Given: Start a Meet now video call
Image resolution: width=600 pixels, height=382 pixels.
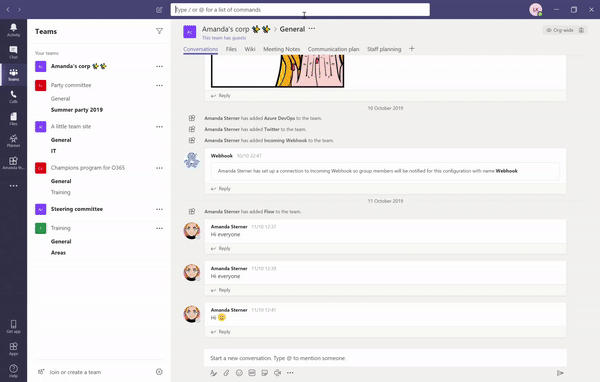Looking at the screenshot, I should pos(277,373).
